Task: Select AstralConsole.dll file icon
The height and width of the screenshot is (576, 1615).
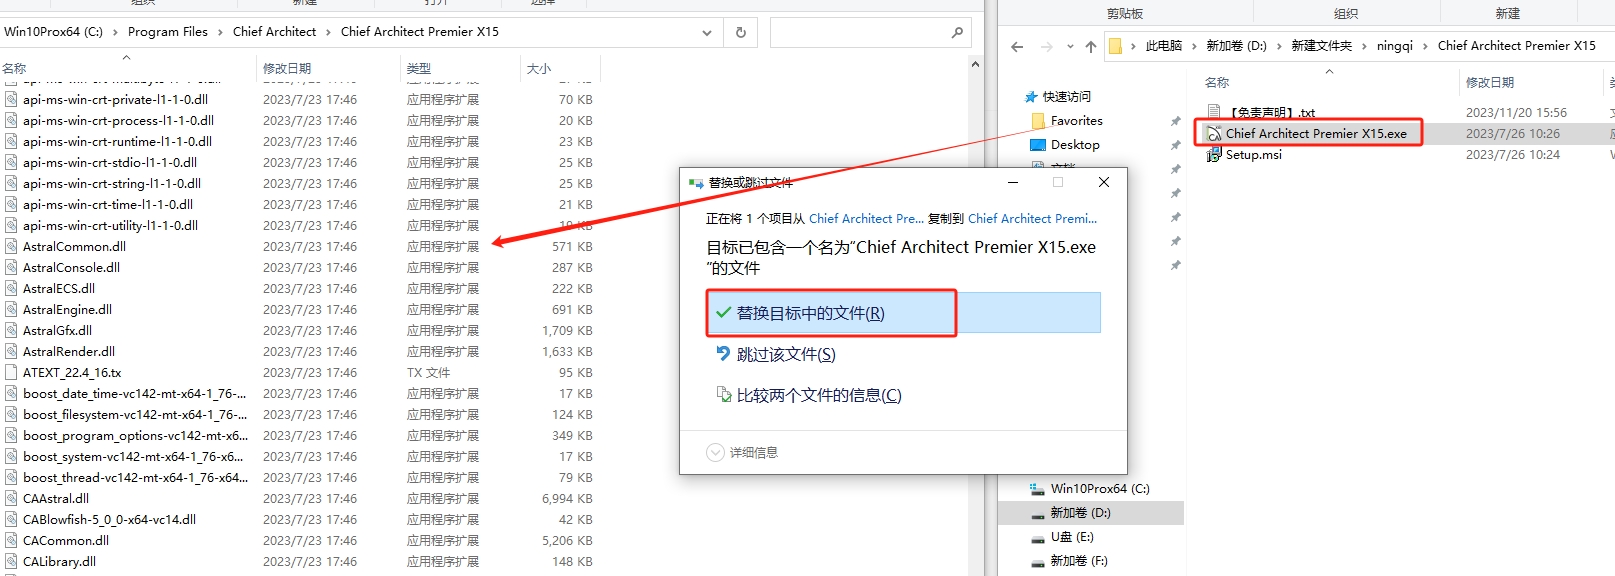Action: (11, 268)
